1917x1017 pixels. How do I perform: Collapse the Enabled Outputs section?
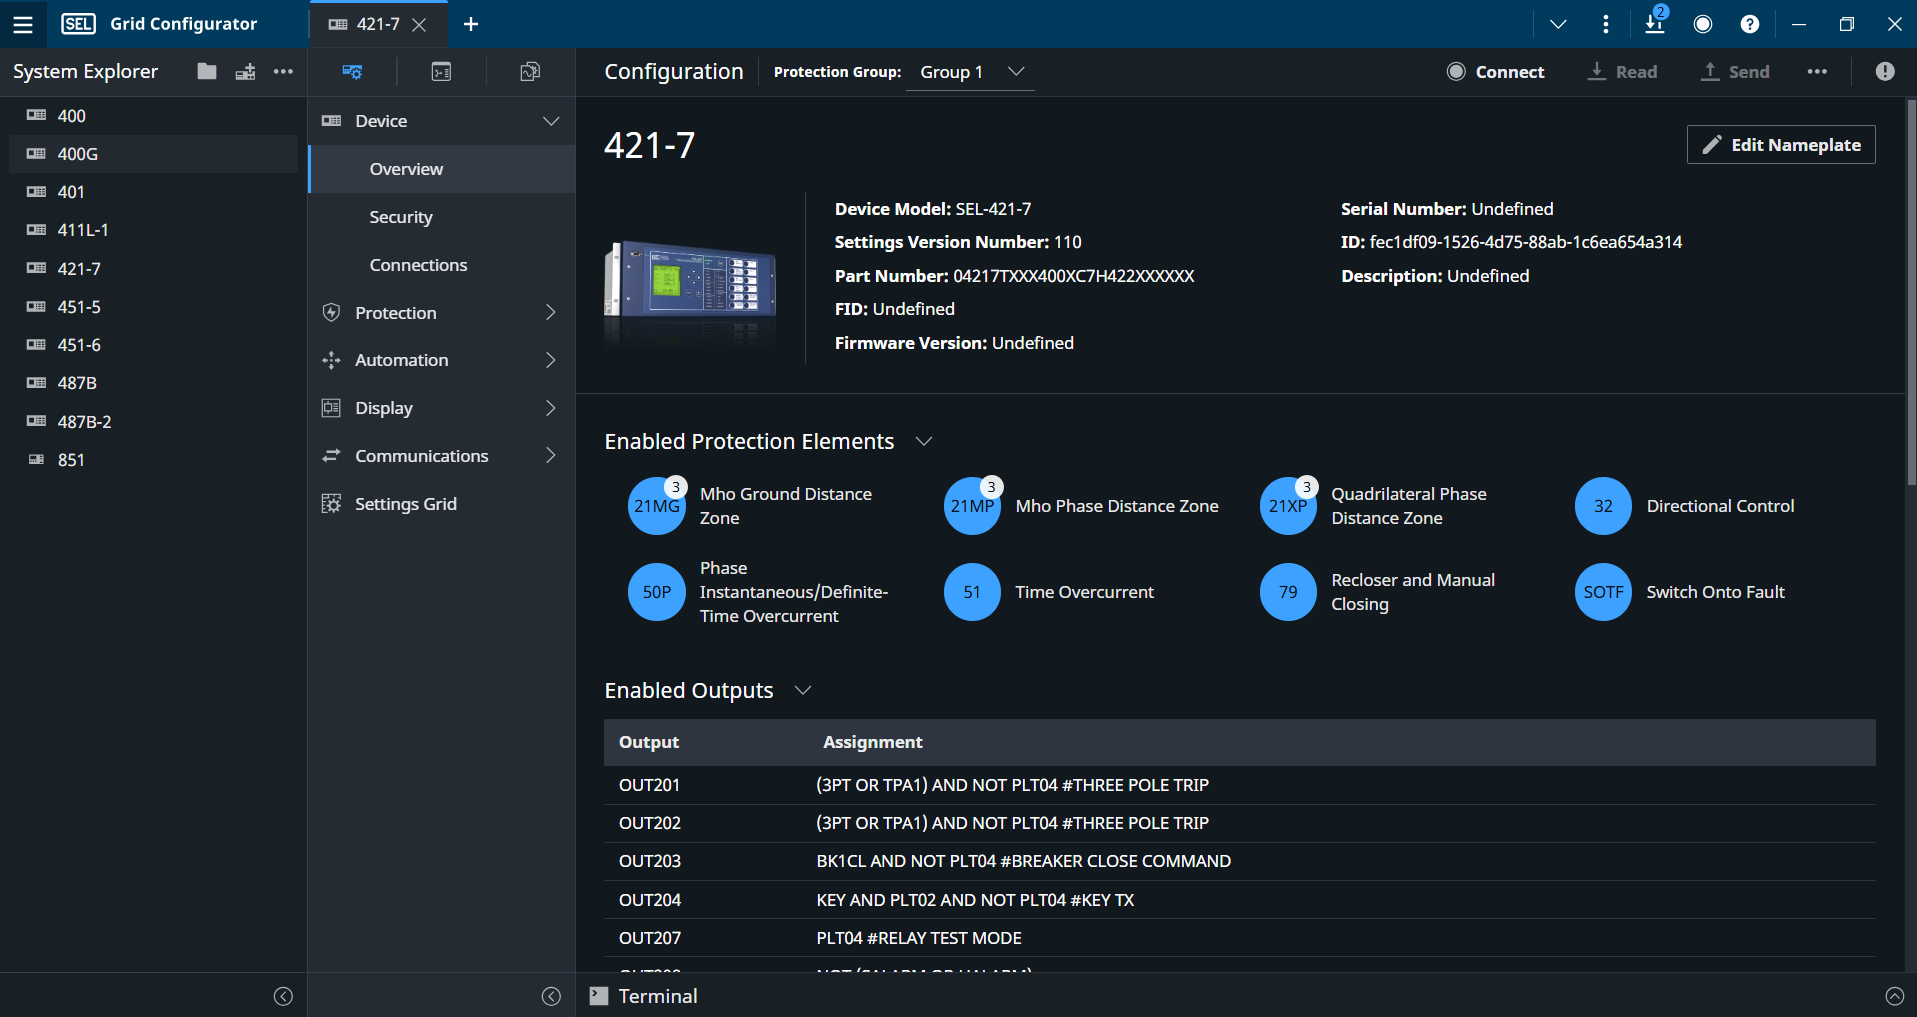[802, 690]
